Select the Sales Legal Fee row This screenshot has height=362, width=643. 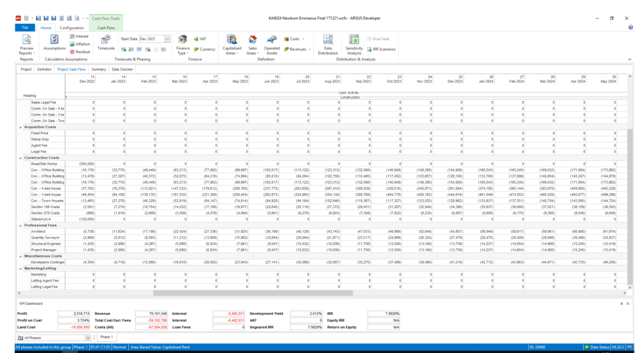pyautogui.click(x=43, y=102)
